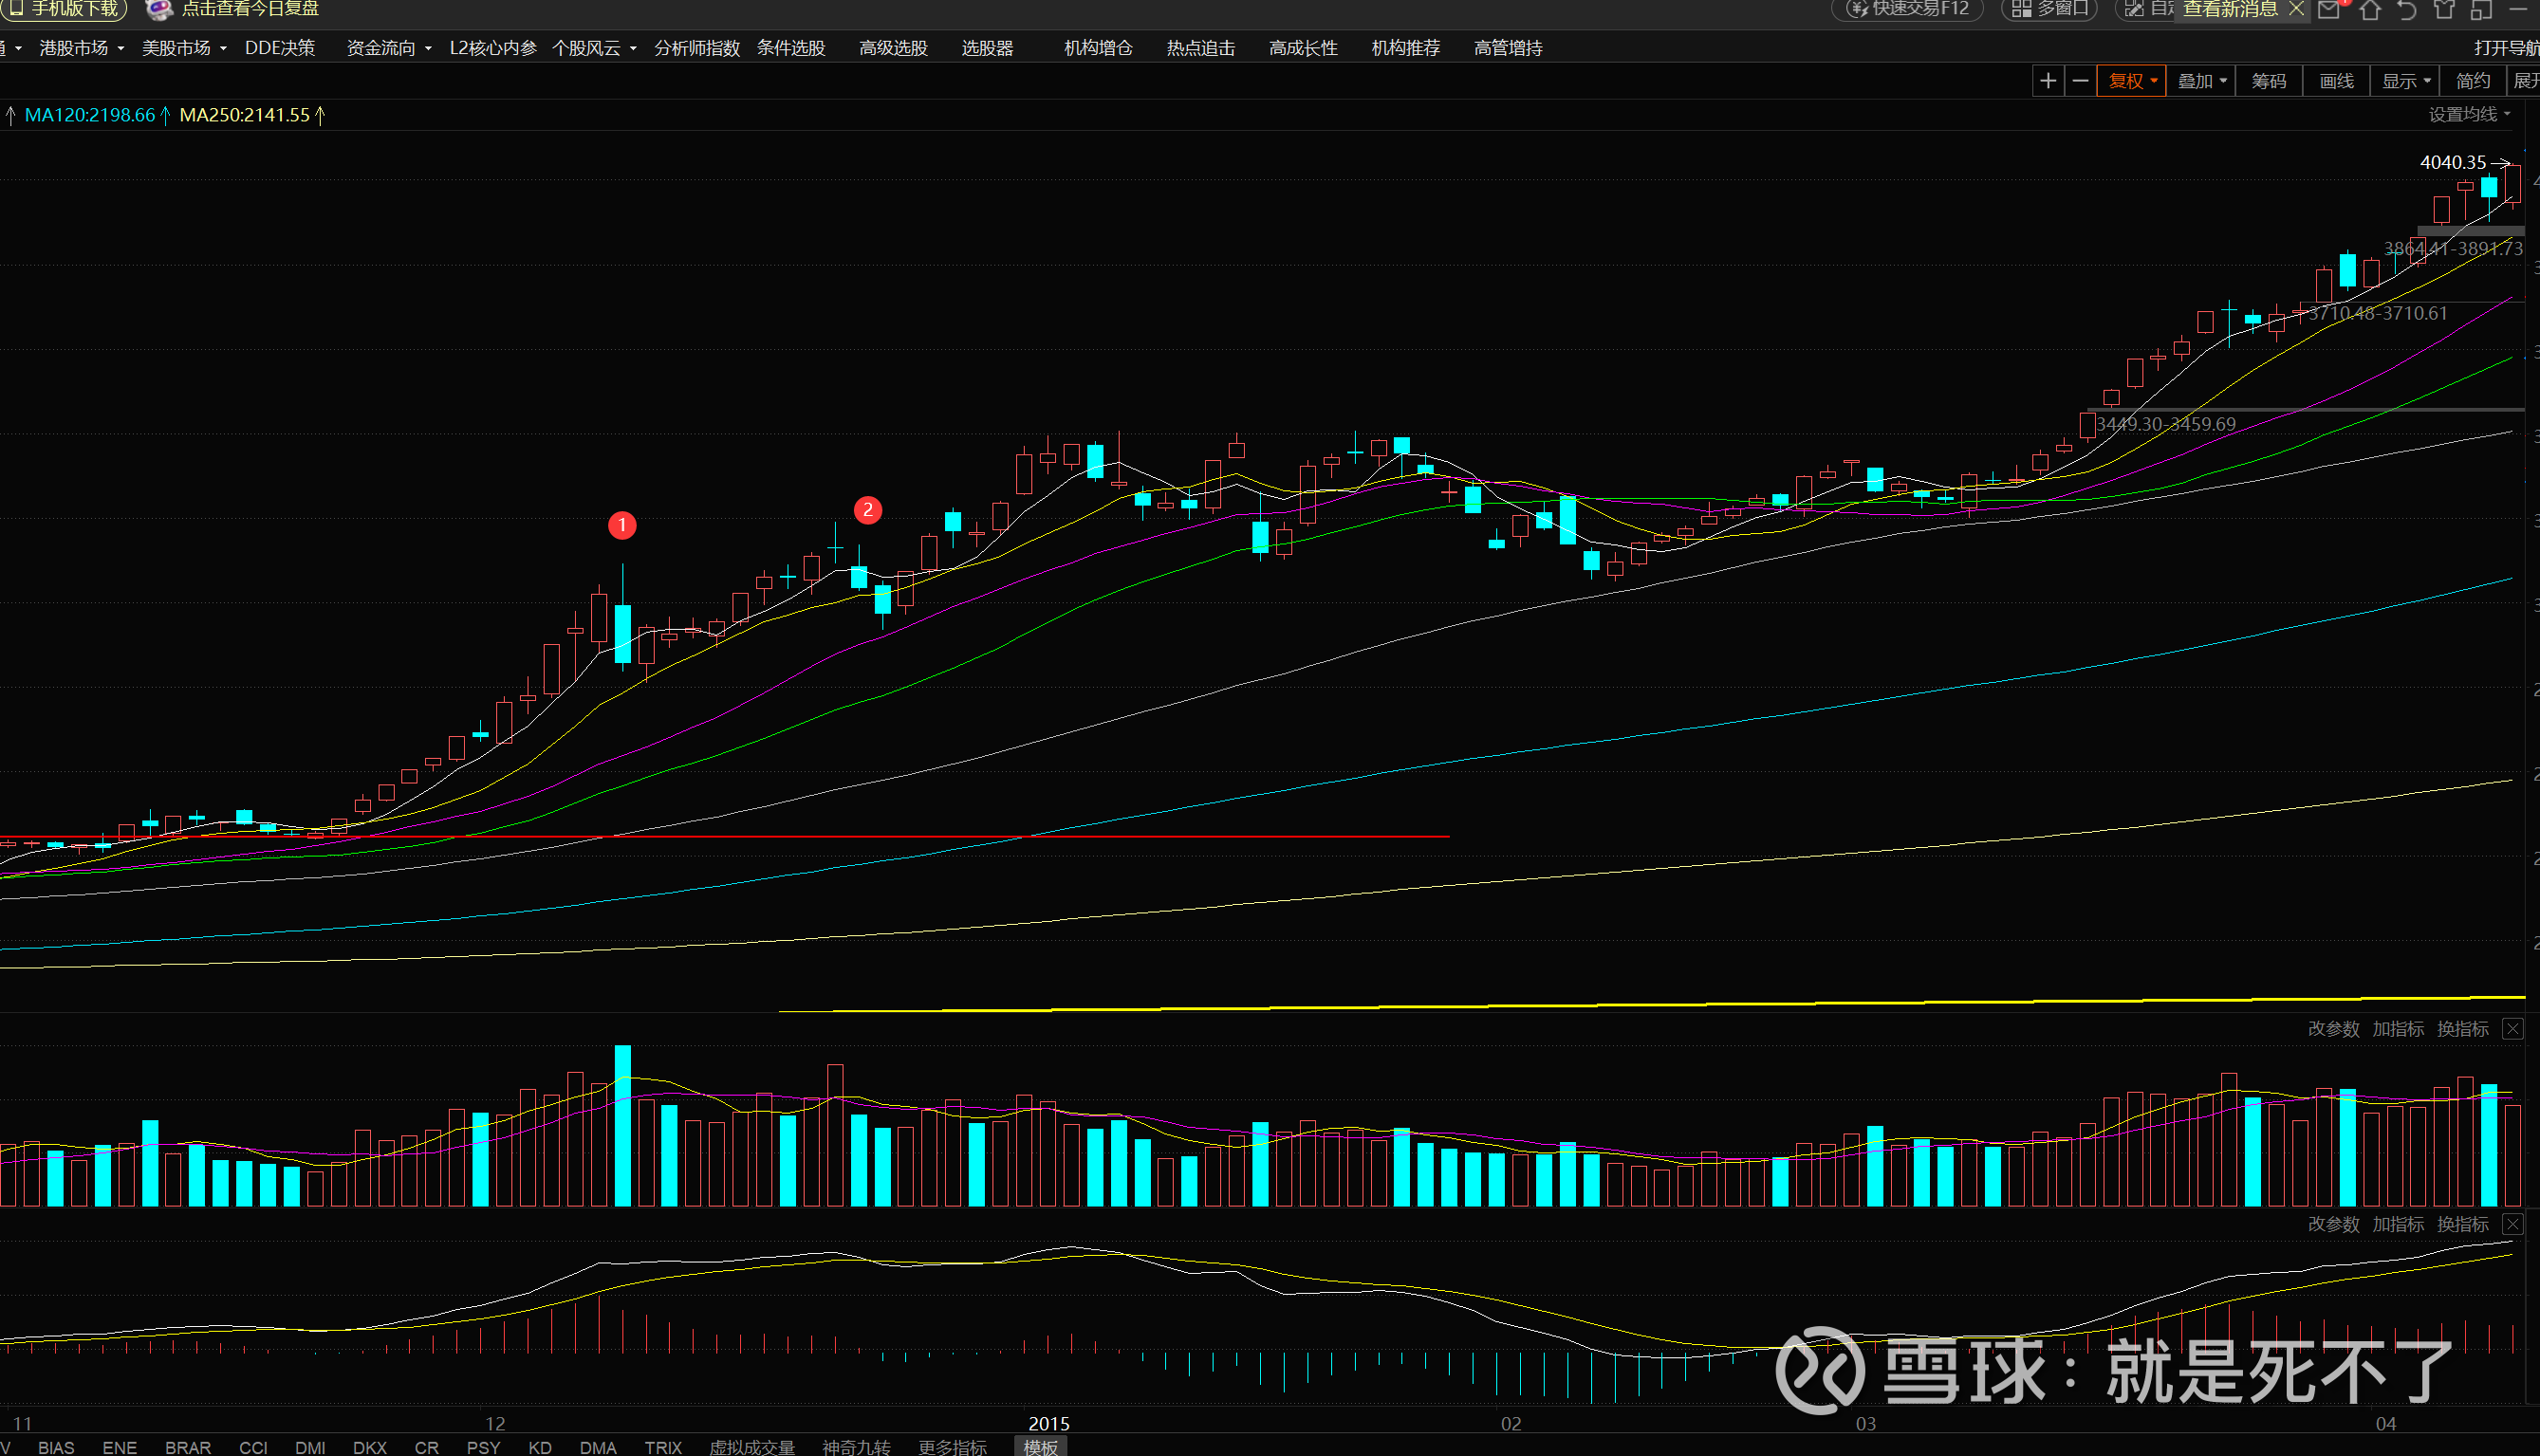Toggle 画线 drawing mode
Image resolution: width=2540 pixels, height=1456 pixels.
tap(2336, 81)
